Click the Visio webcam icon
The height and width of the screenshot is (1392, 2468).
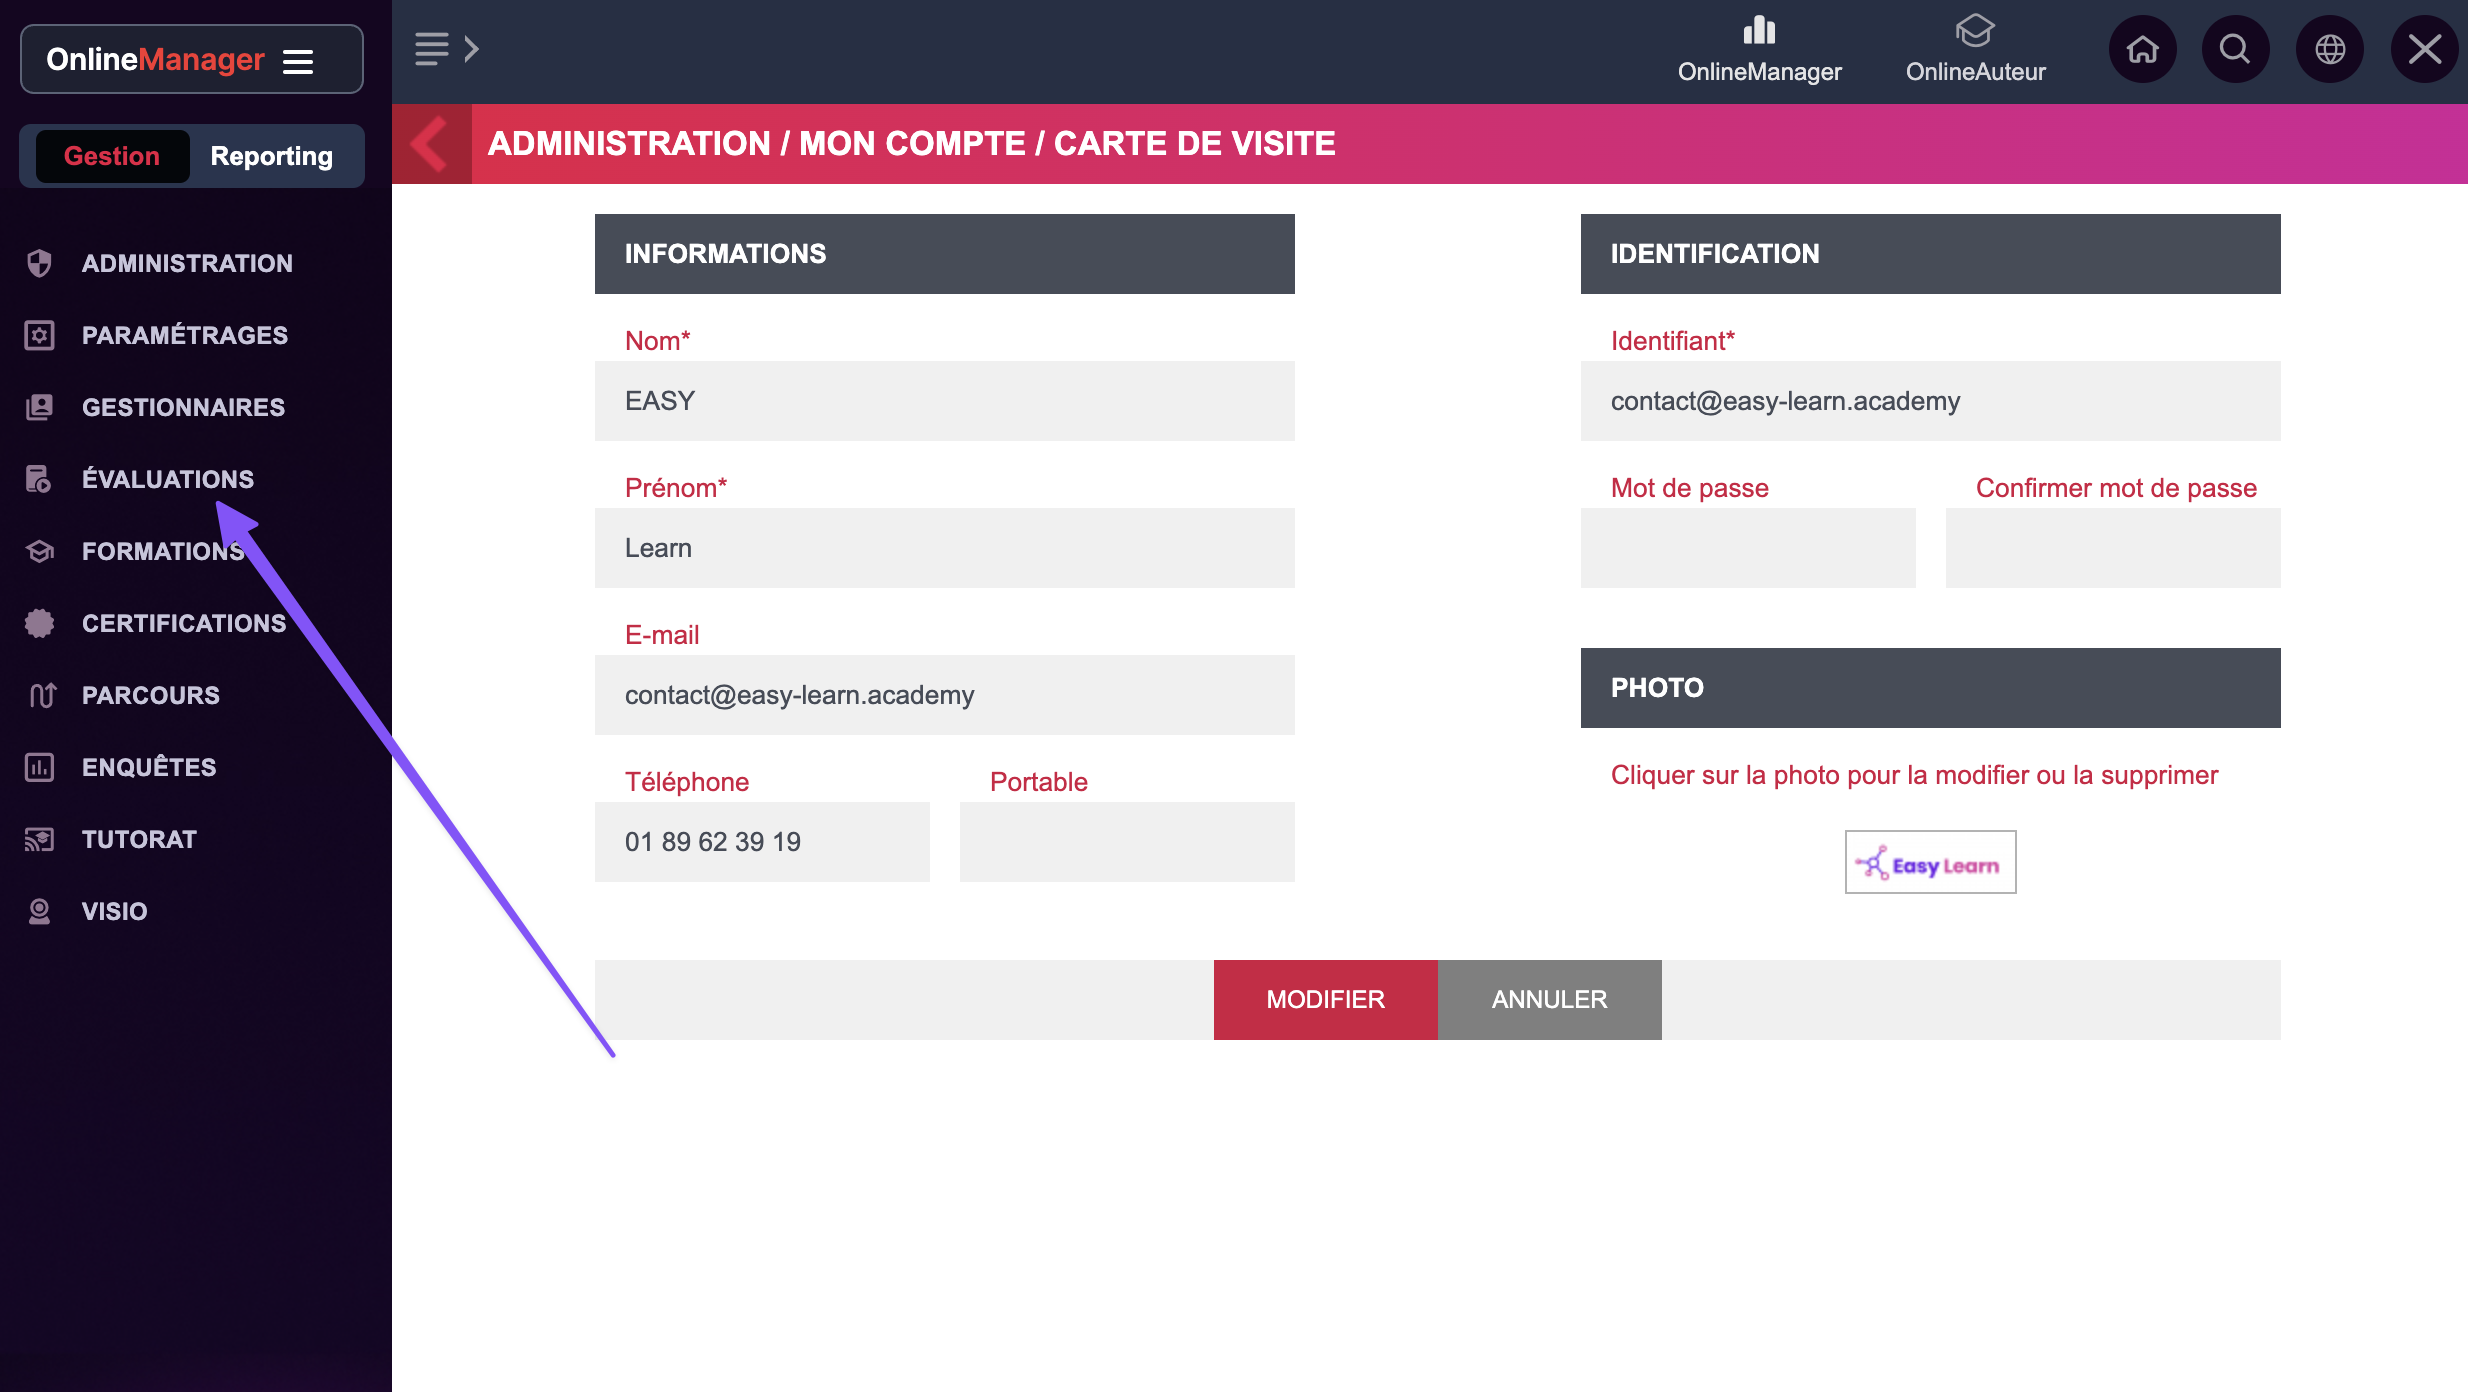(39, 911)
